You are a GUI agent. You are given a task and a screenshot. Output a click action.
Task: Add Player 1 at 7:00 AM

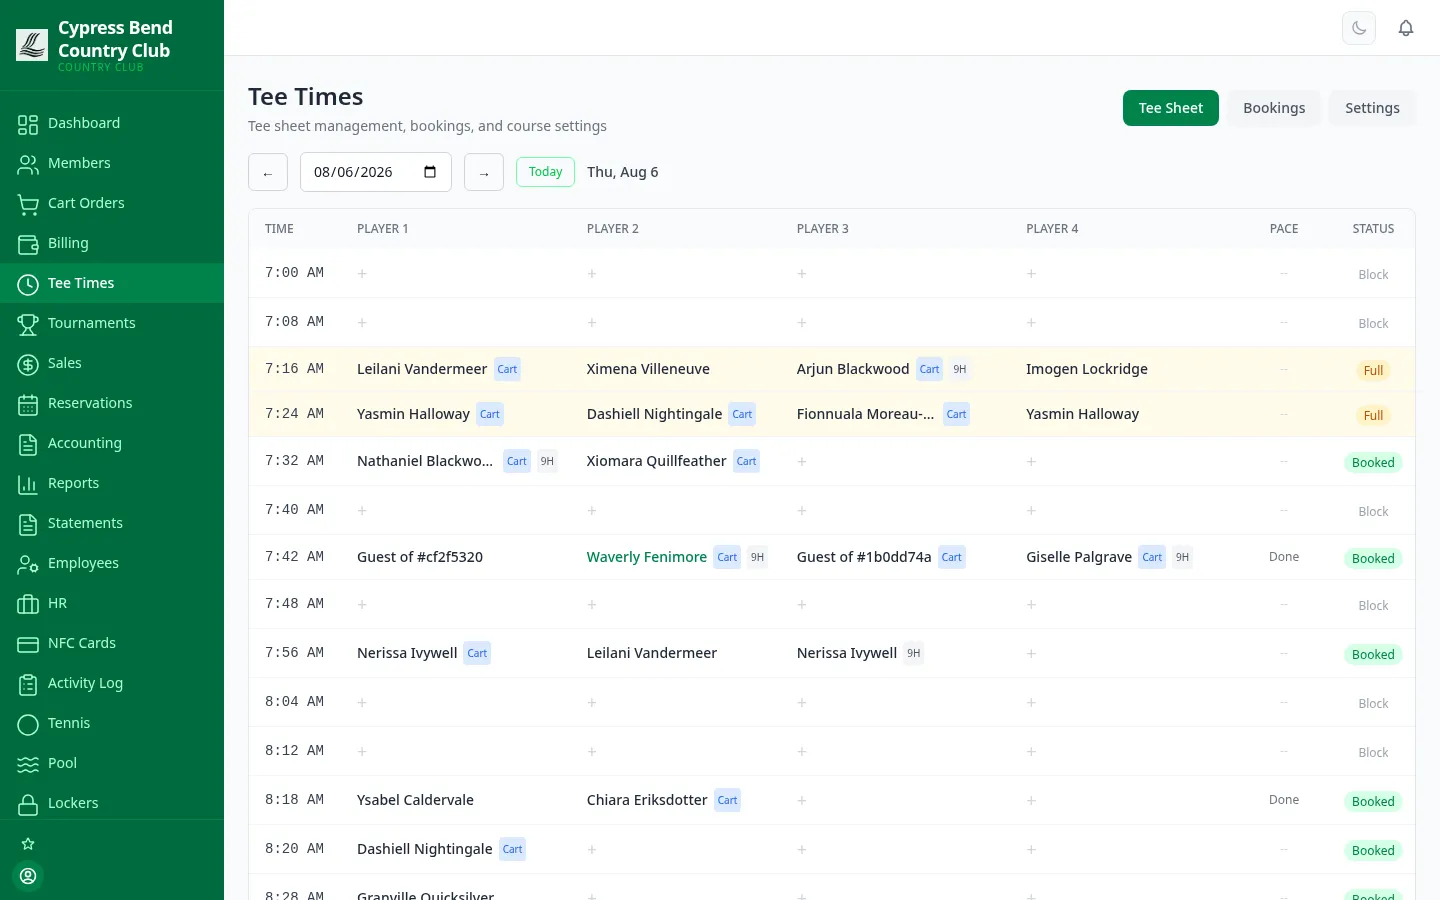coord(362,273)
